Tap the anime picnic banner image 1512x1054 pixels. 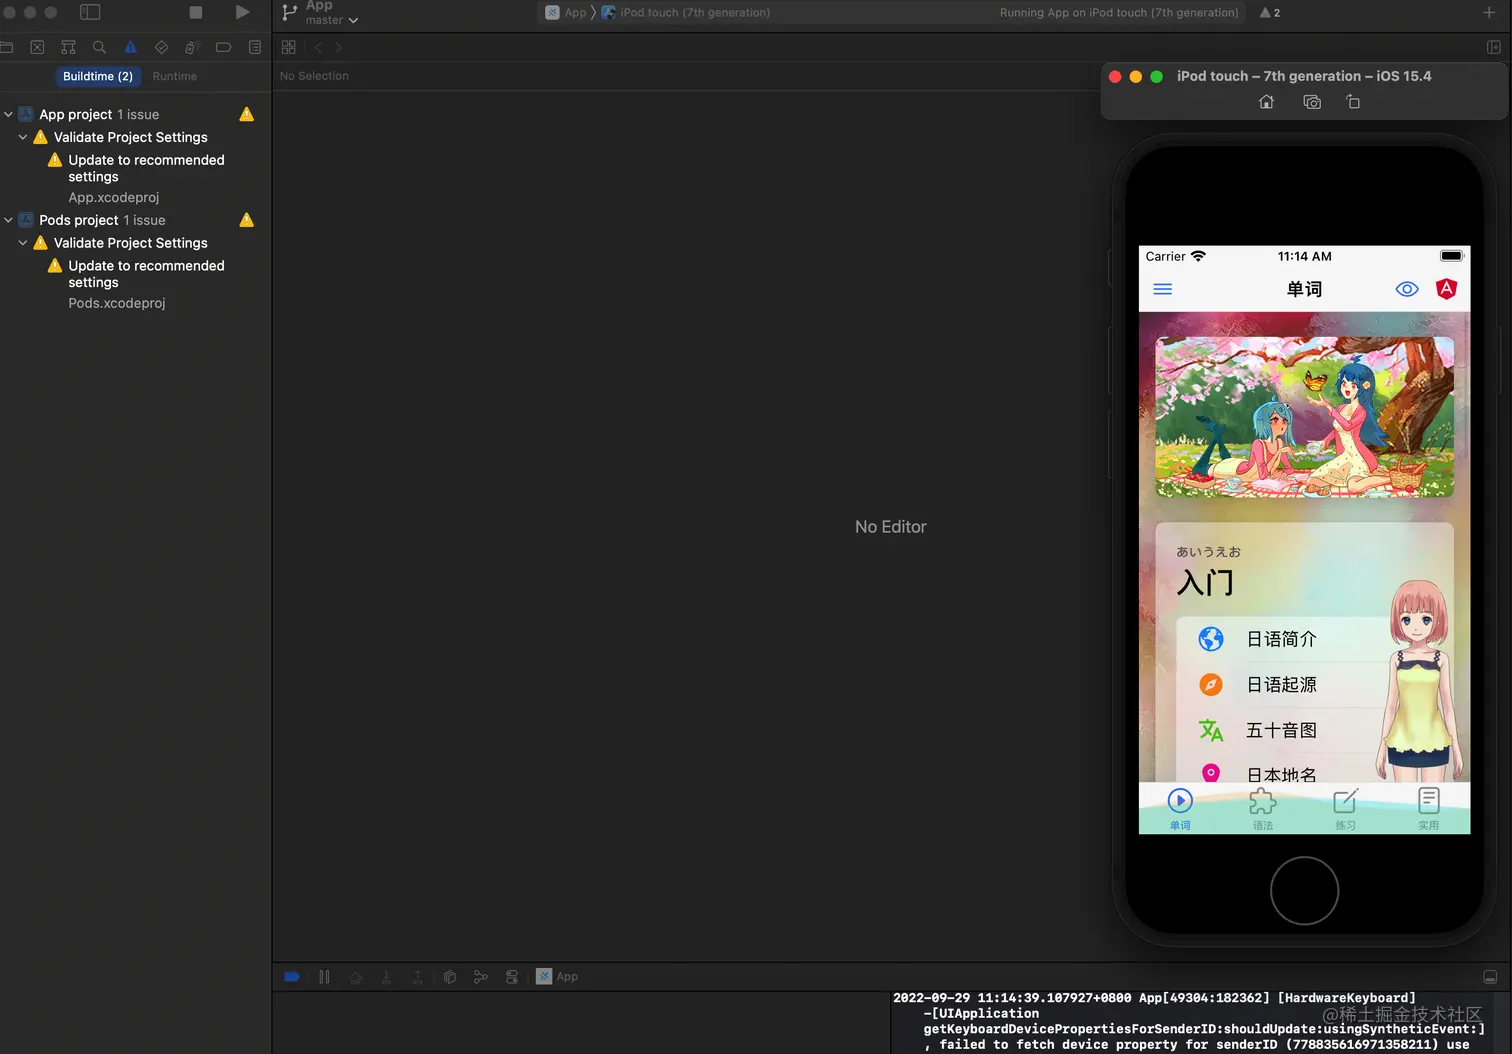click(x=1304, y=416)
